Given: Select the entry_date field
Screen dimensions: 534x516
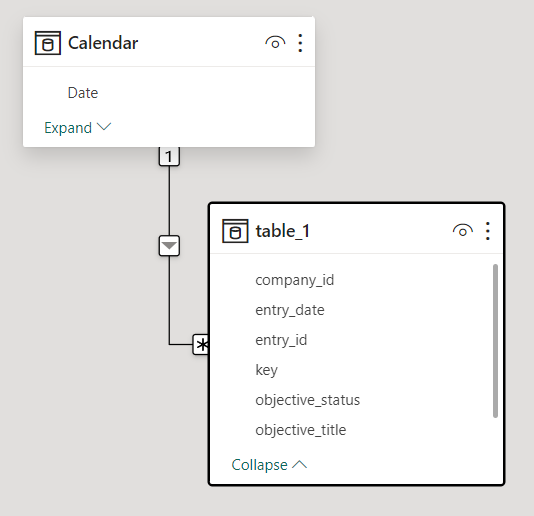Looking at the screenshot, I should point(290,310).
